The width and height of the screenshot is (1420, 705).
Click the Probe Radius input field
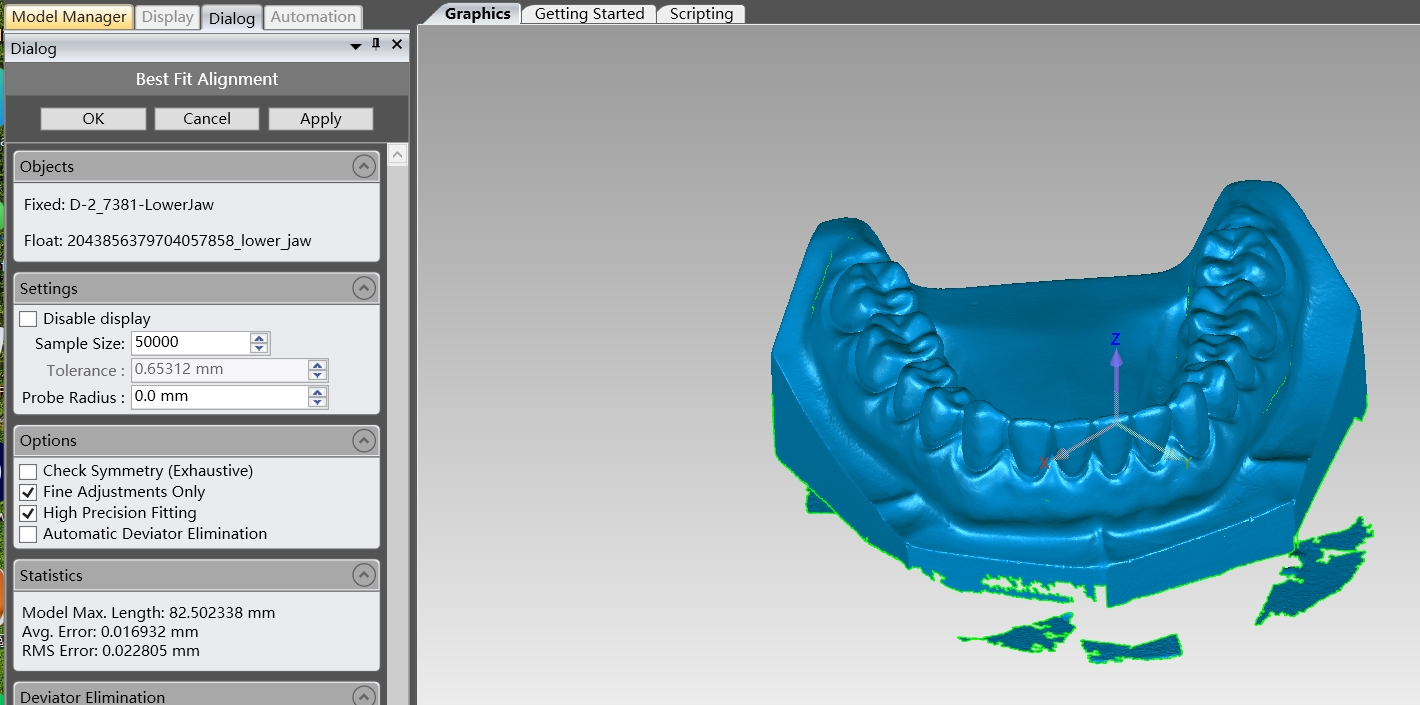tap(219, 397)
